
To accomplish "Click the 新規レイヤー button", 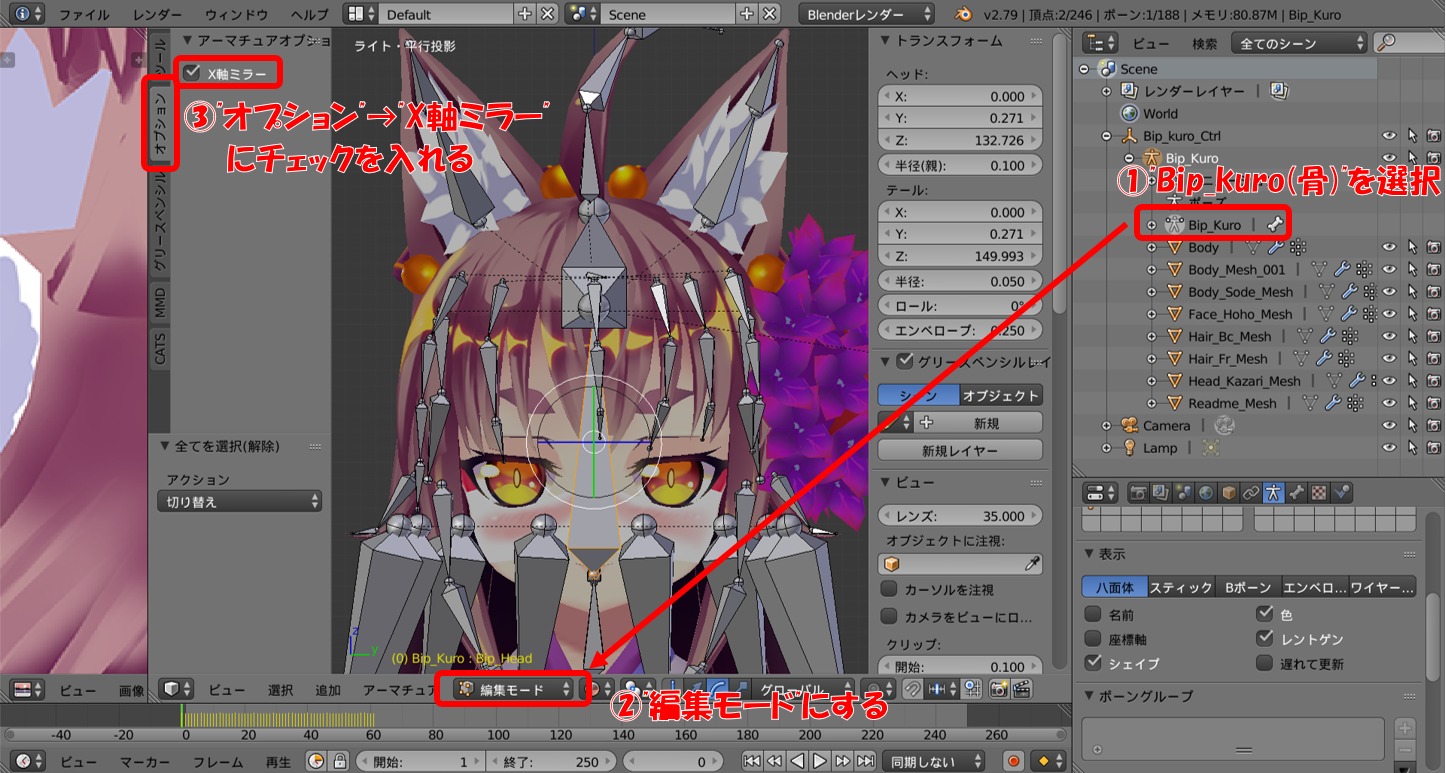I will pyautogui.click(x=959, y=450).
